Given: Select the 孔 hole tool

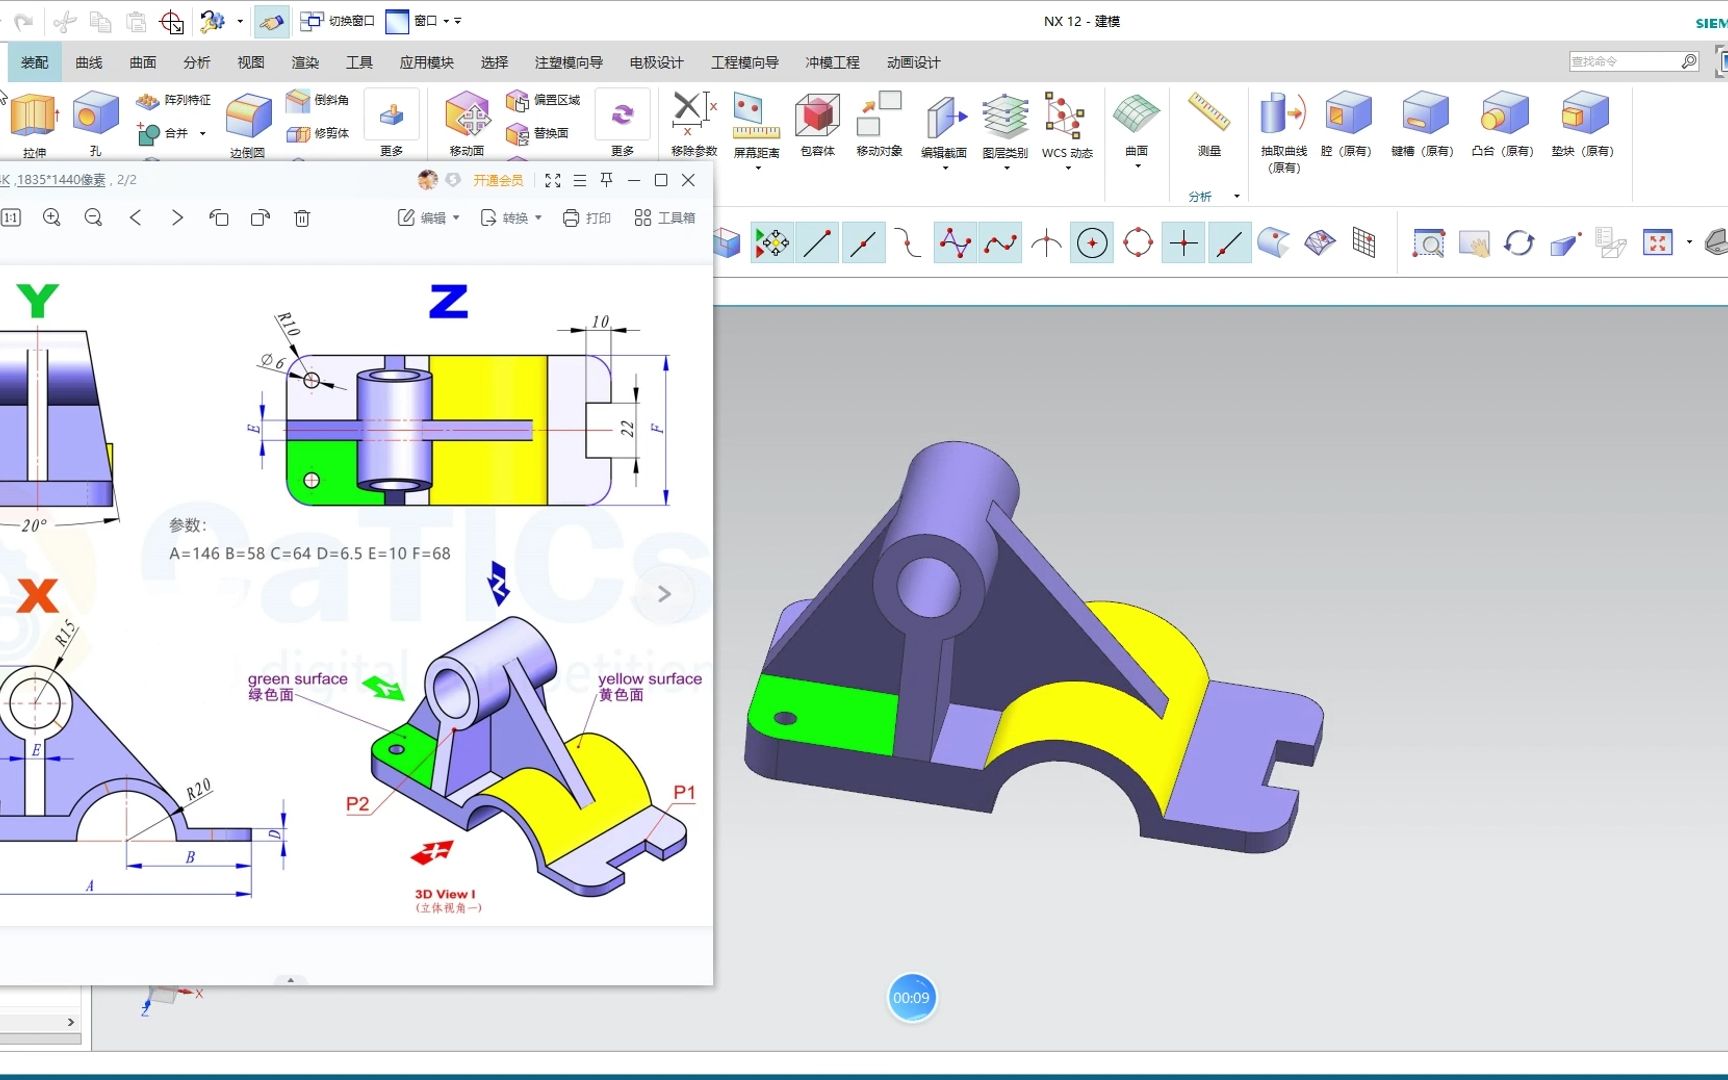Looking at the screenshot, I should 96,123.
